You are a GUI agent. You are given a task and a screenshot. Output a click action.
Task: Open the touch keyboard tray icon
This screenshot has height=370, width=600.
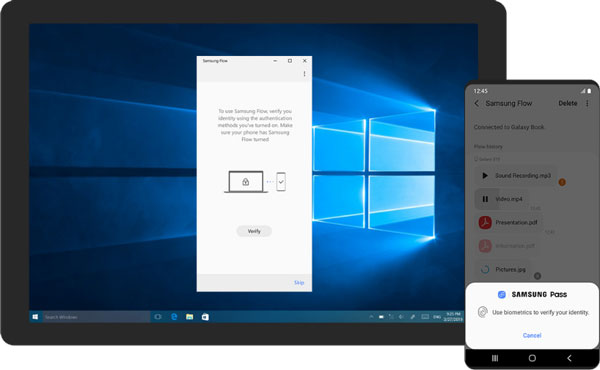click(425, 317)
